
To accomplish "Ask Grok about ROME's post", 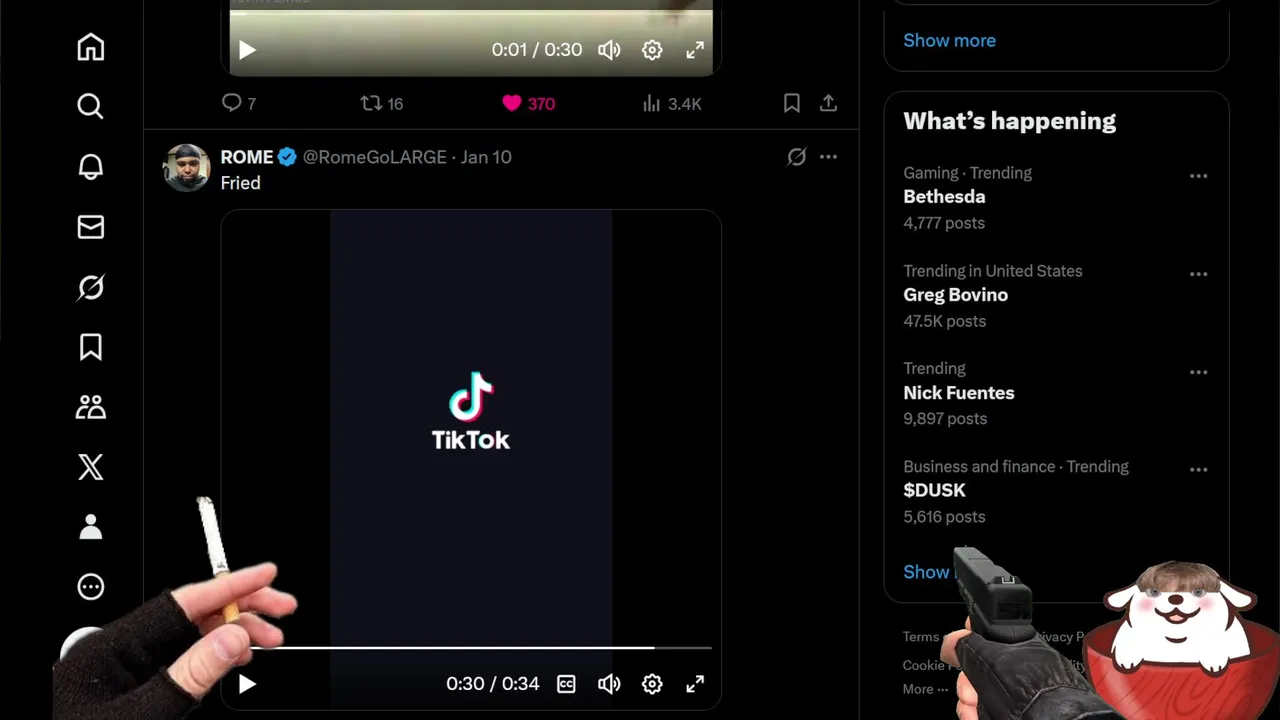I will tap(796, 157).
